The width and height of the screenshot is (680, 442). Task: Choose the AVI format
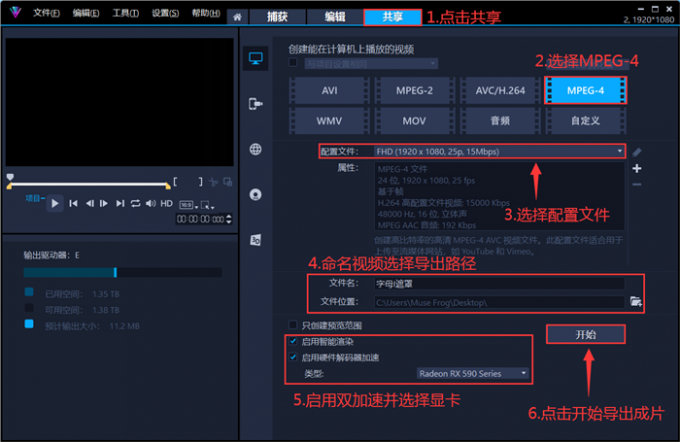coord(330,90)
